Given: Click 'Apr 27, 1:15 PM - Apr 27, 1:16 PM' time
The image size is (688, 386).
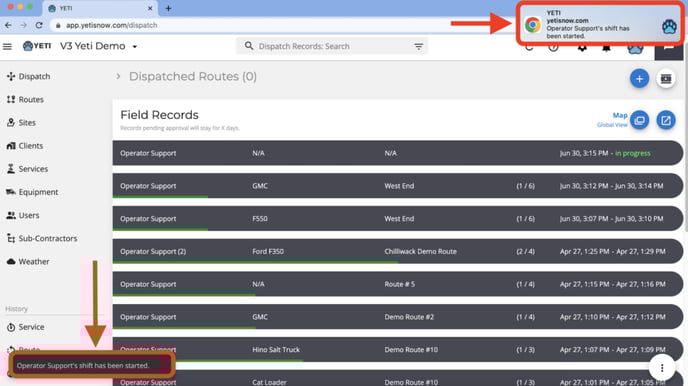Looking at the screenshot, I should (613, 284).
